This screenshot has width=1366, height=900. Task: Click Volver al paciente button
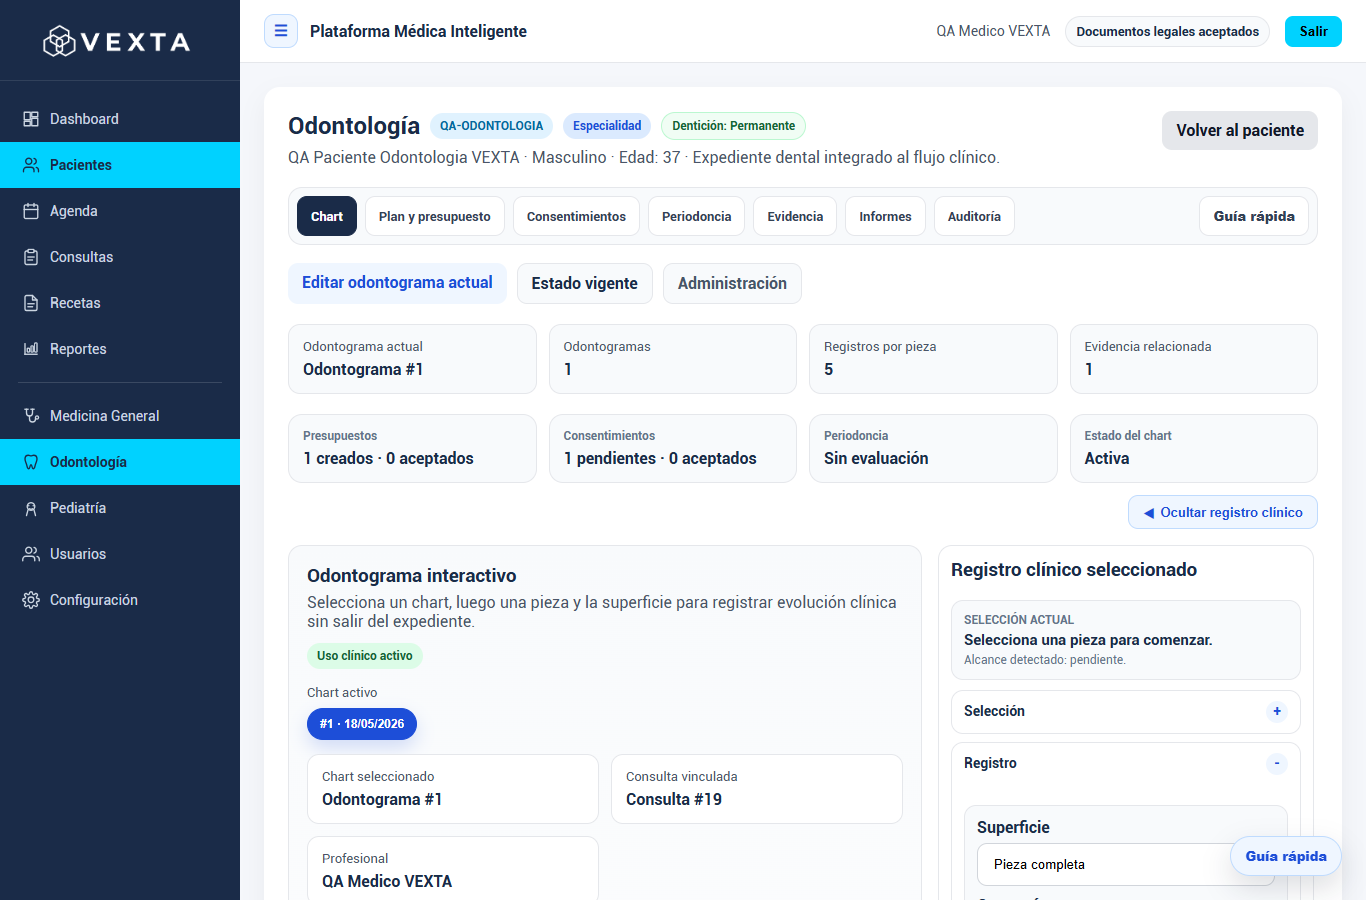tap(1240, 130)
